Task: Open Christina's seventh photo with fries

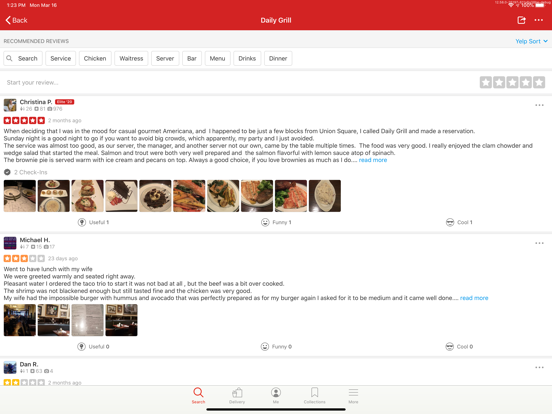Action: [223, 196]
